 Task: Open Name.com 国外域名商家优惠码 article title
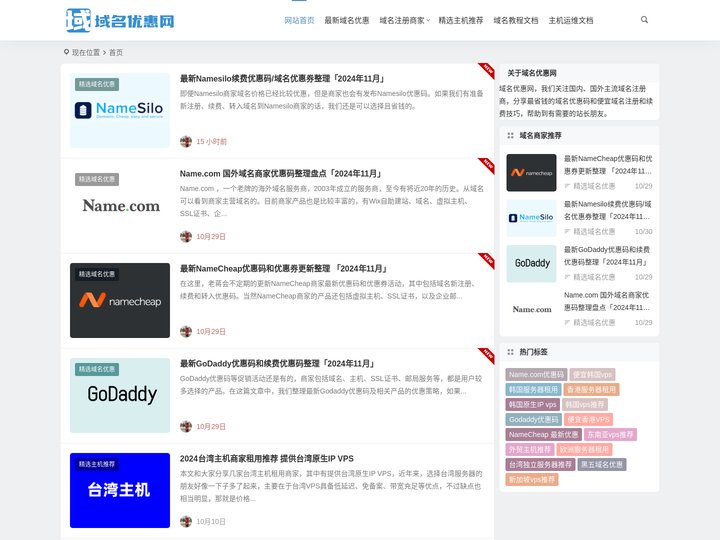coord(281,174)
